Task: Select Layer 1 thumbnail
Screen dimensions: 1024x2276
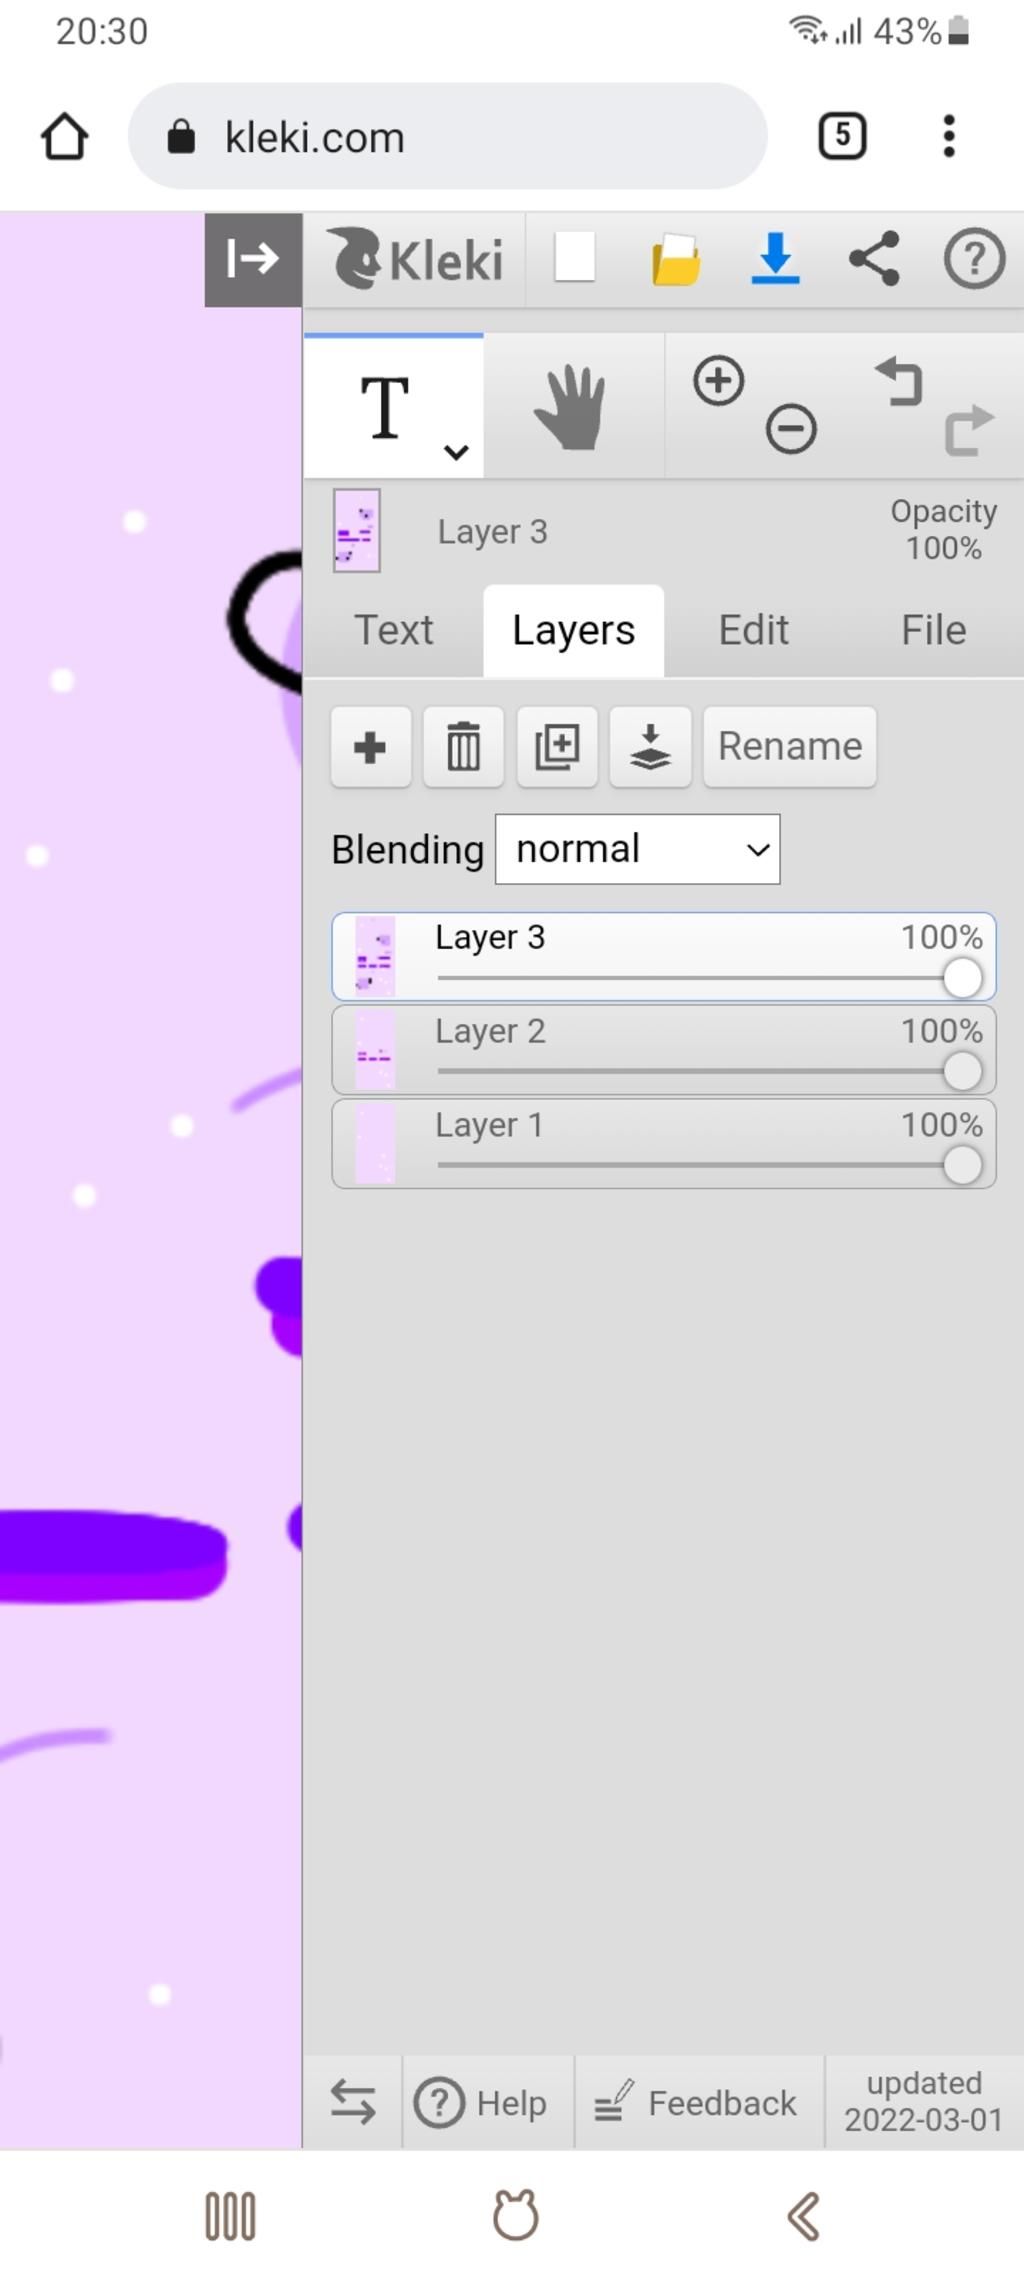Action: 375,1144
